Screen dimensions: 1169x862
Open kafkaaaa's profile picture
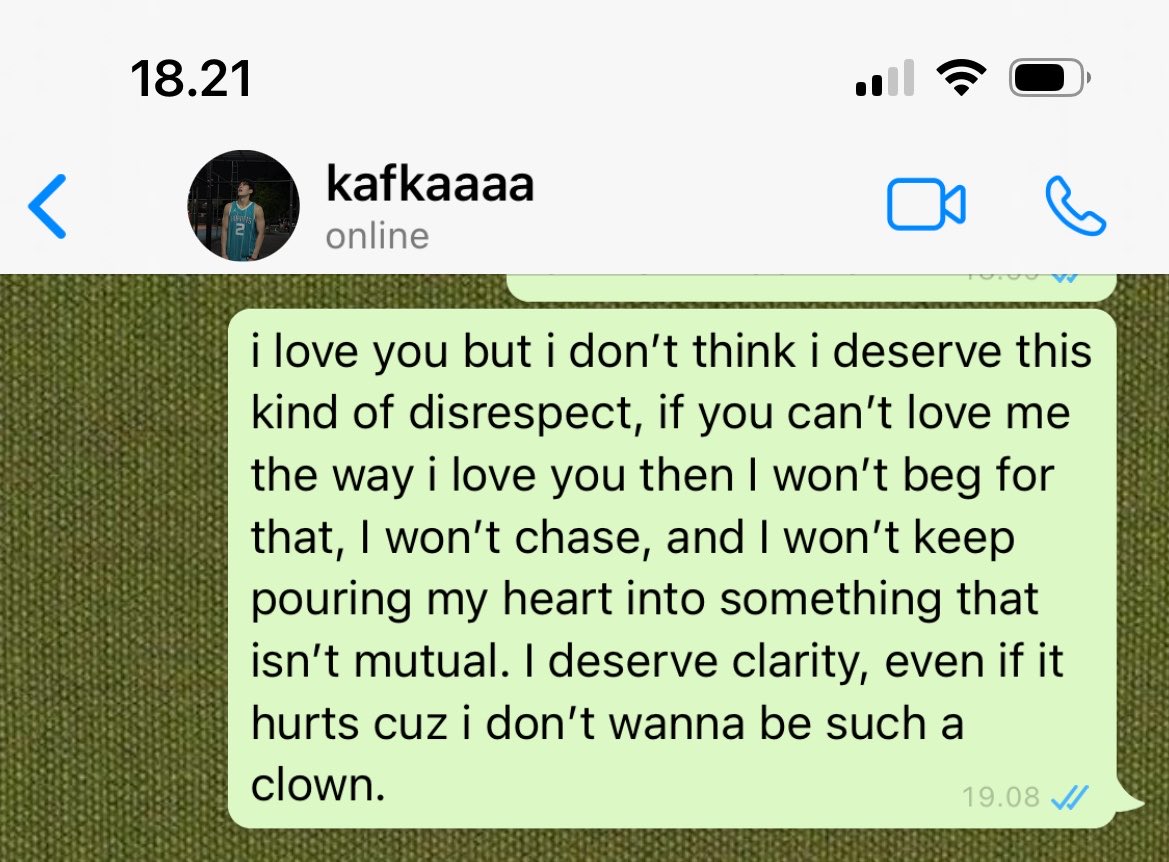[243, 206]
